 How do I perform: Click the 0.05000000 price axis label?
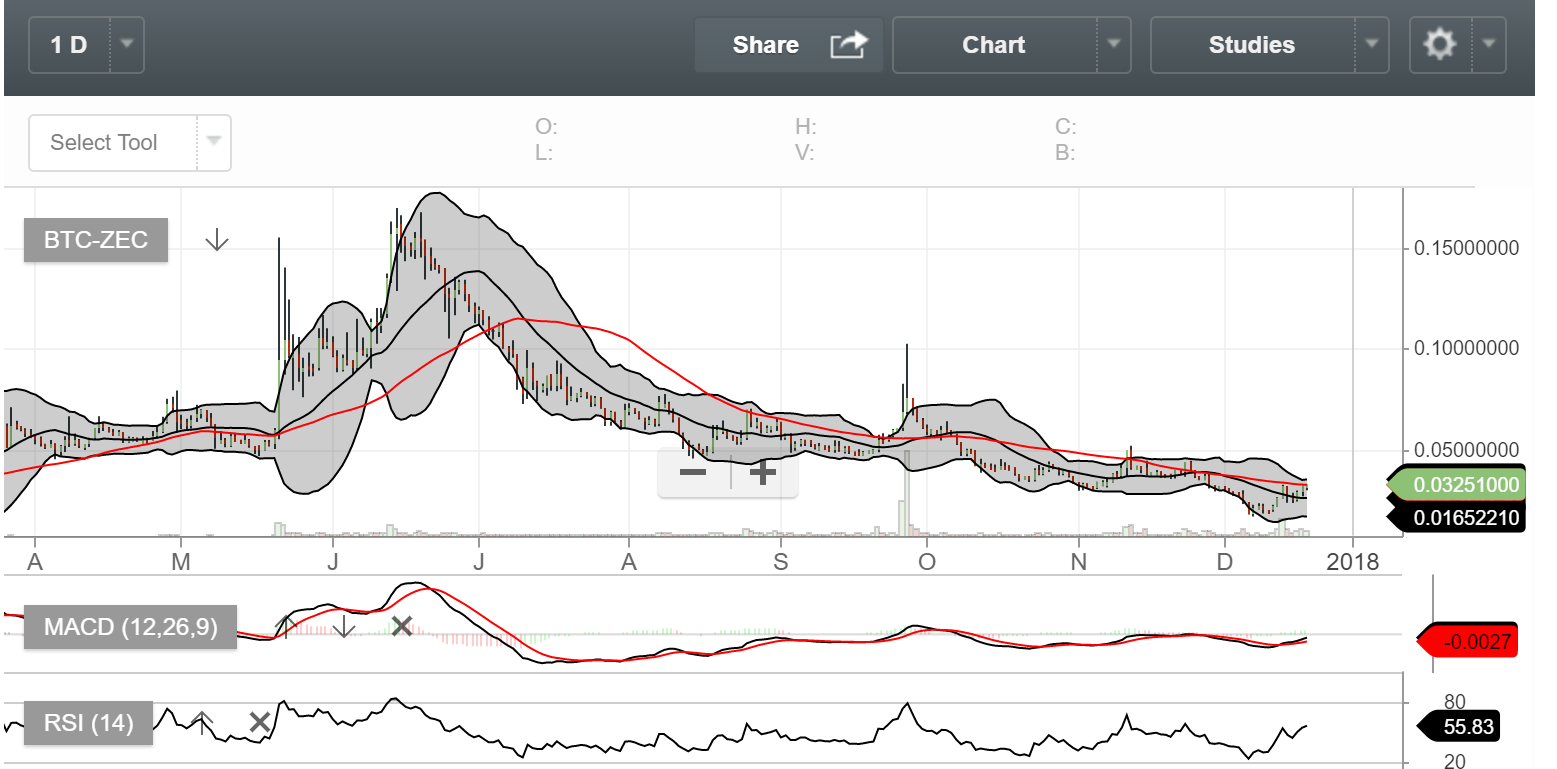(x=1466, y=449)
